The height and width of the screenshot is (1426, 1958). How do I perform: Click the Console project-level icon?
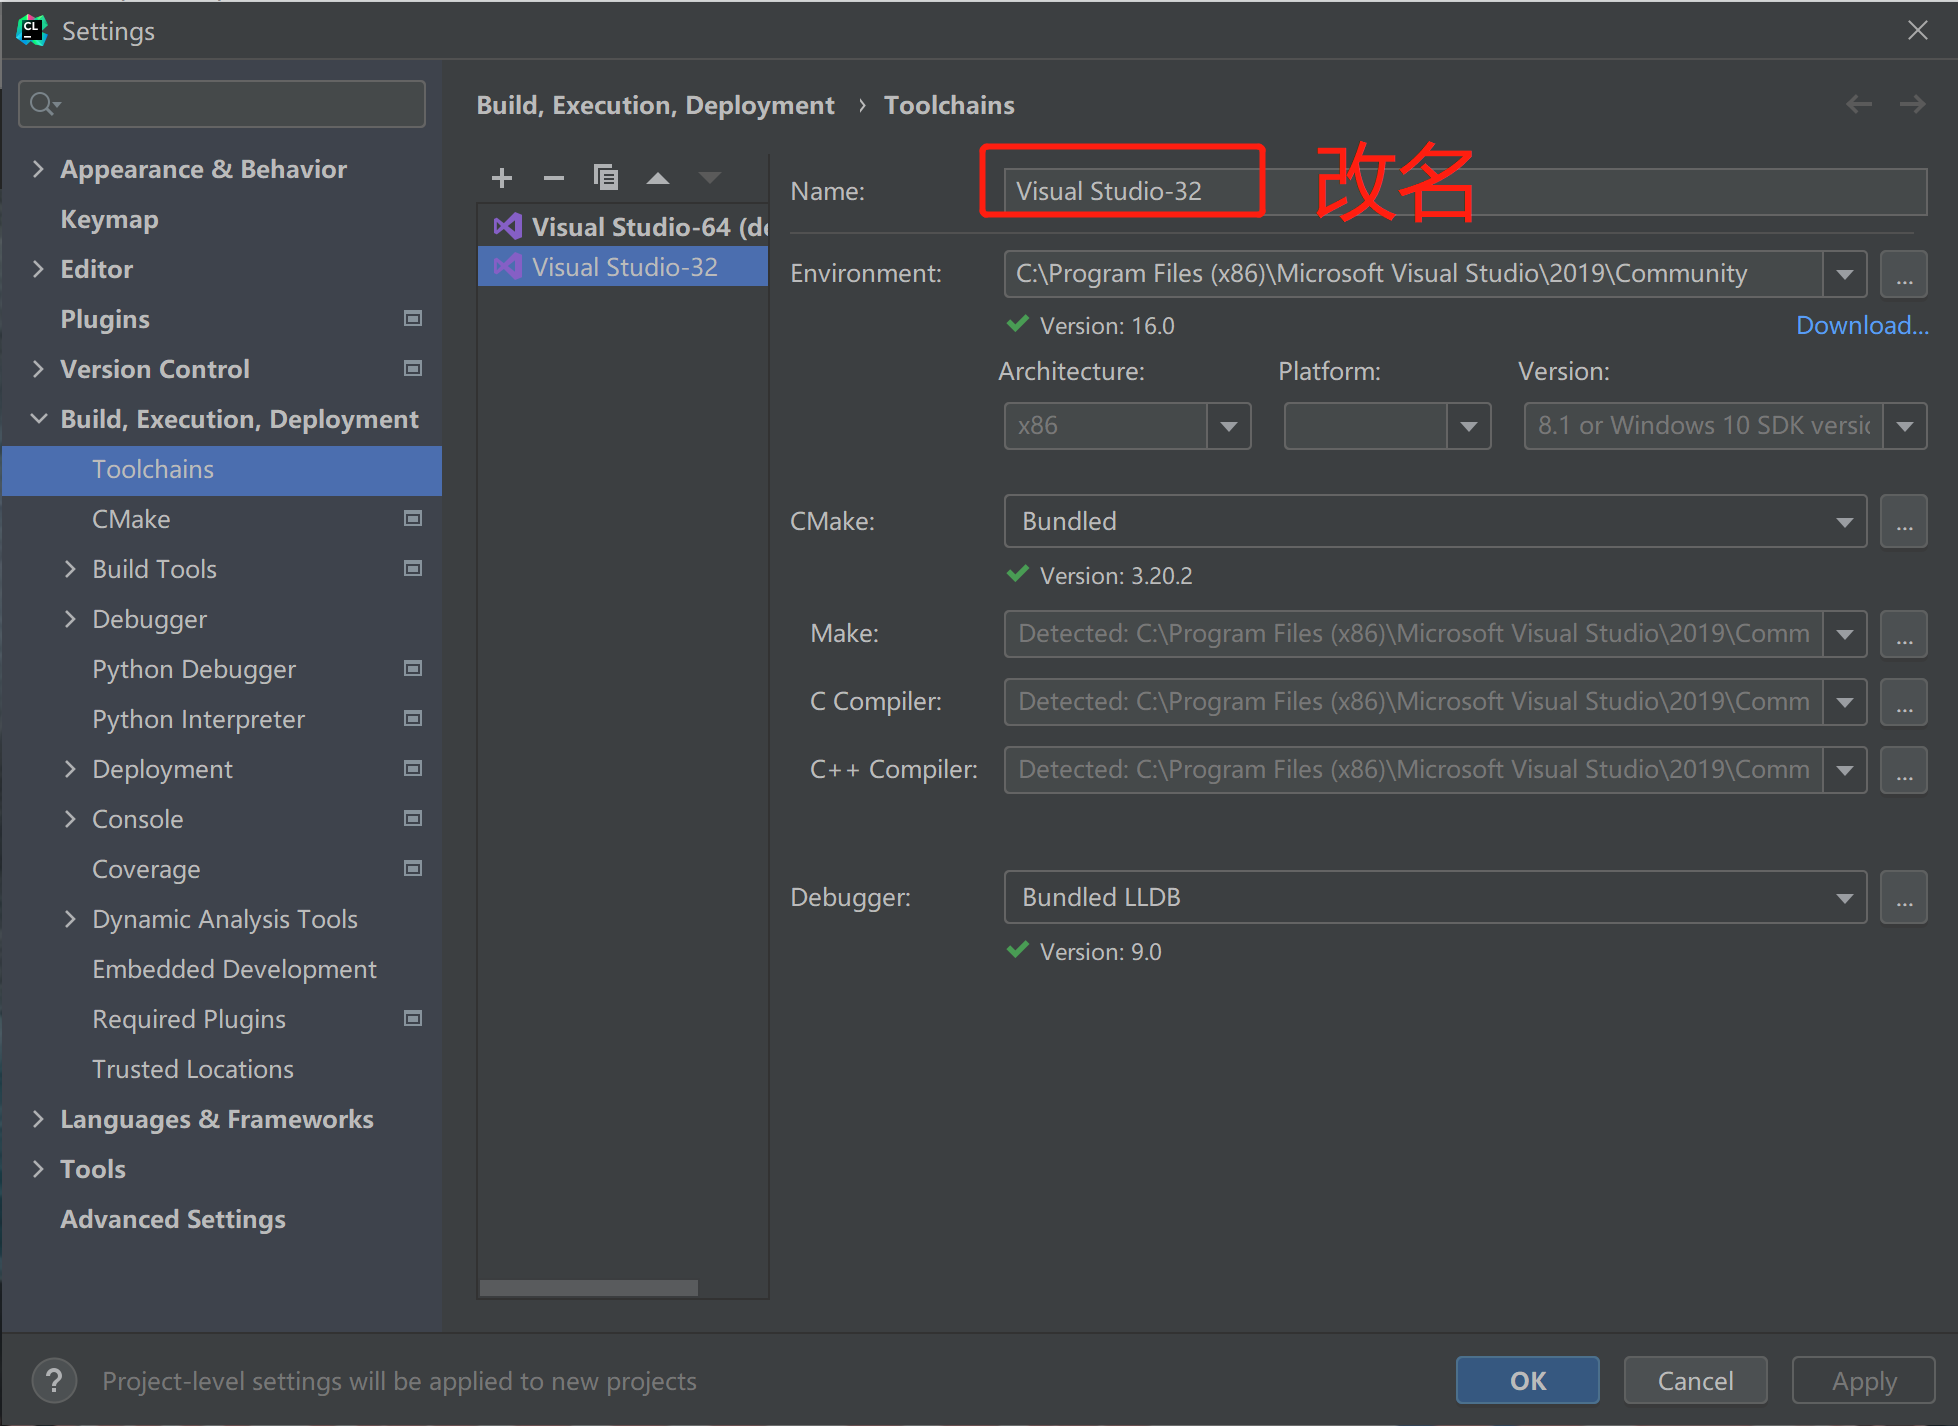click(412, 818)
